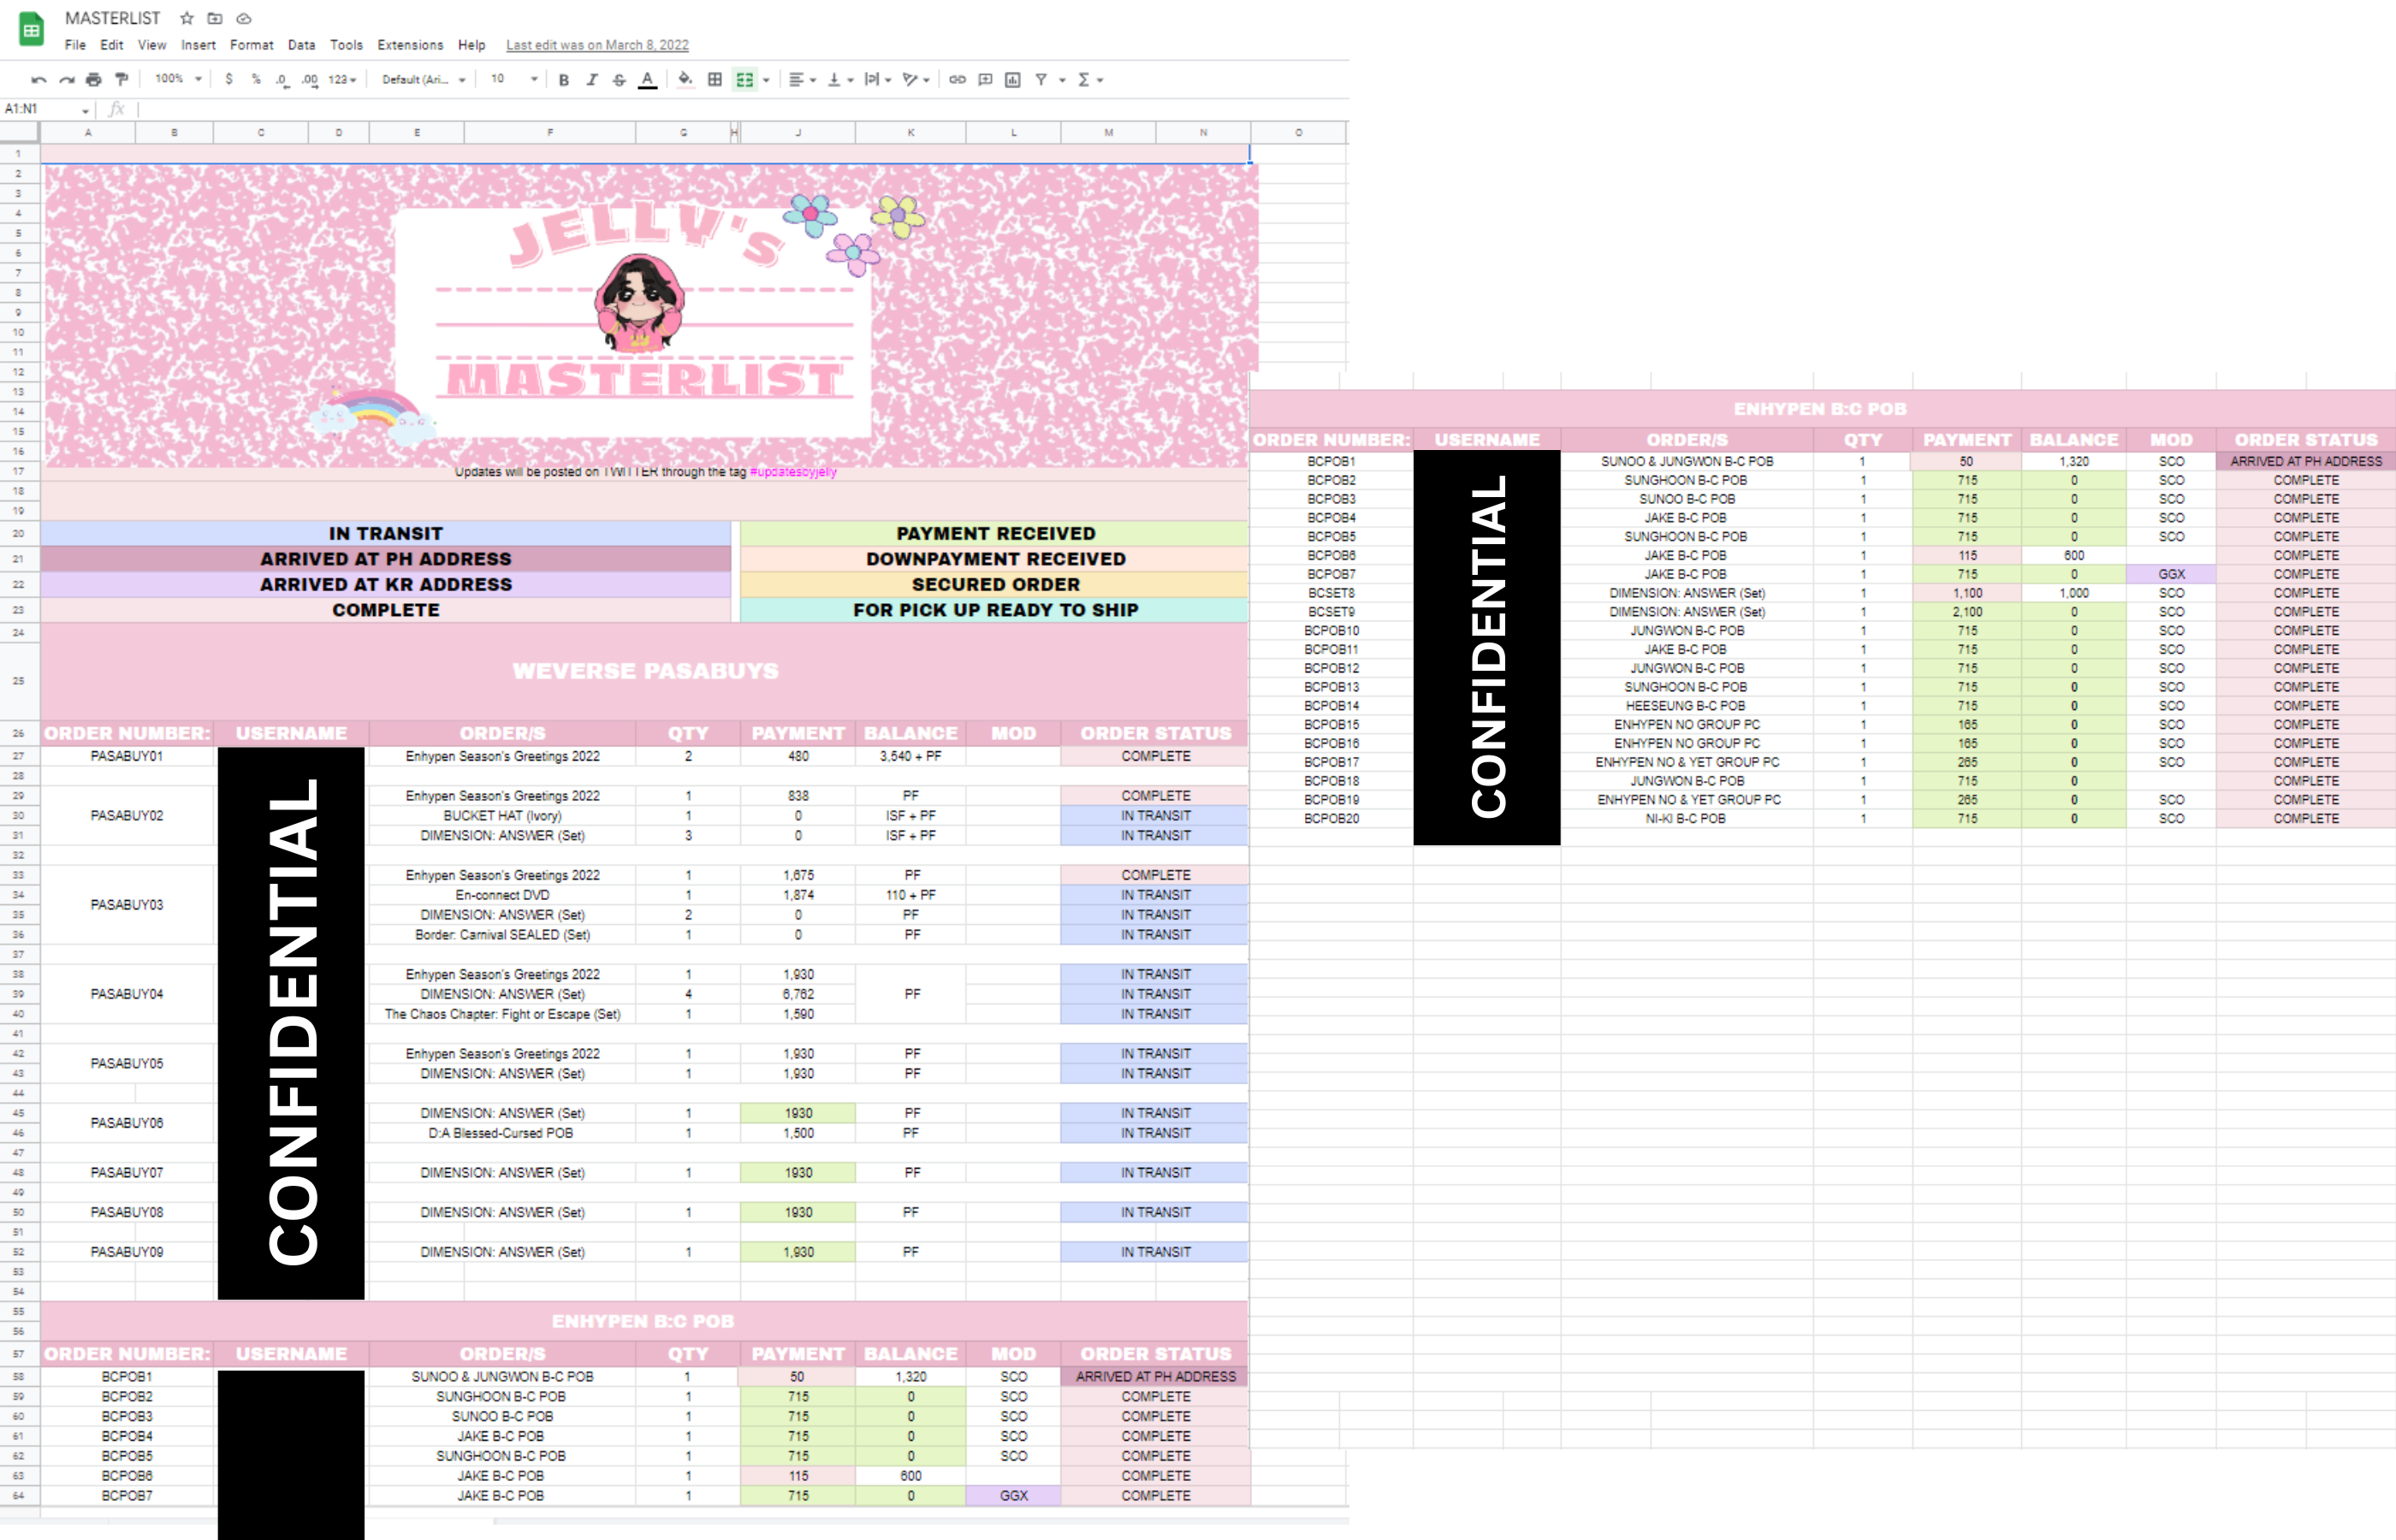The height and width of the screenshot is (1540, 2396).
Task: Select the paint format roller icon
Action: 122,80
